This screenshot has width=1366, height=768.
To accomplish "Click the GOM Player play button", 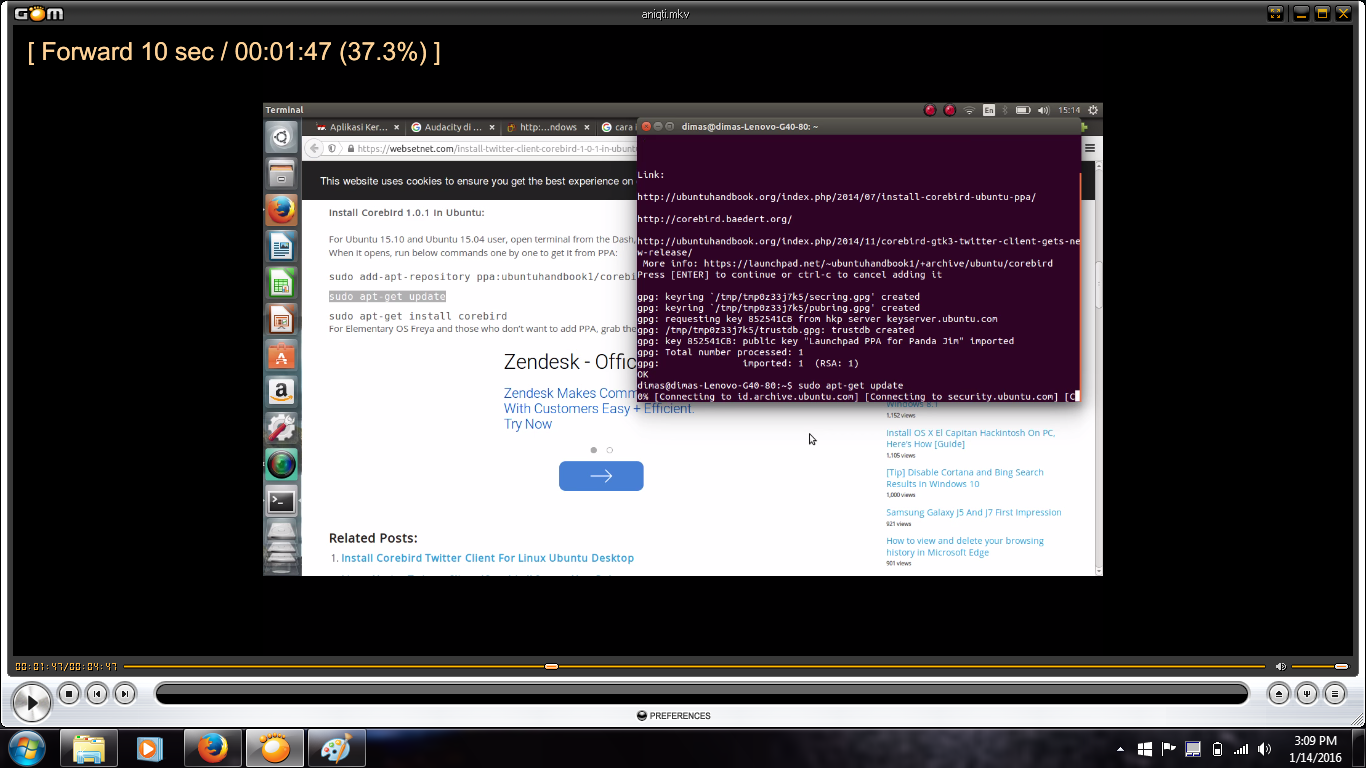I will [x=31, y=703].
